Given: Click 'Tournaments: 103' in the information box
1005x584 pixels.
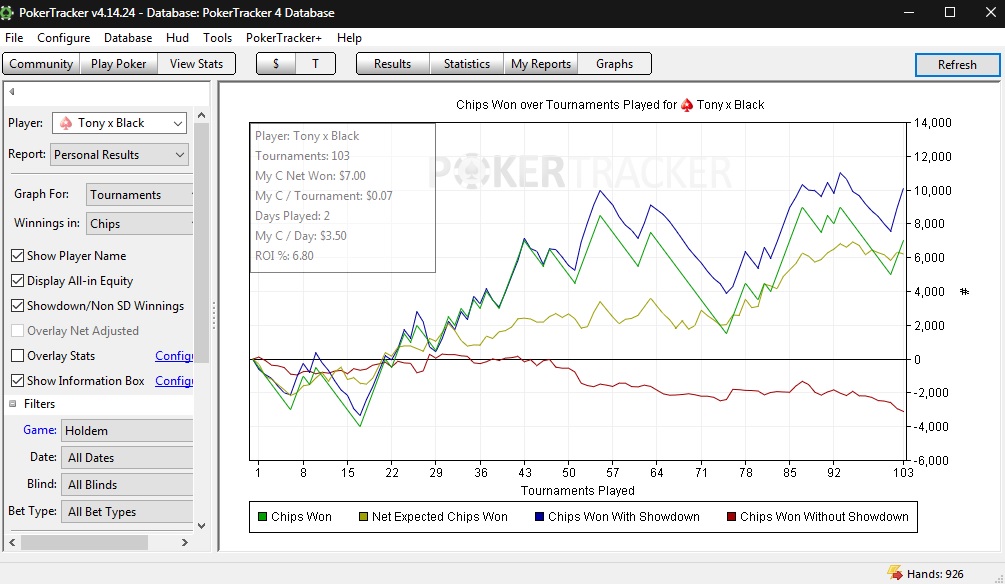Looking at the screenshot, I should (x=303, y=156).
